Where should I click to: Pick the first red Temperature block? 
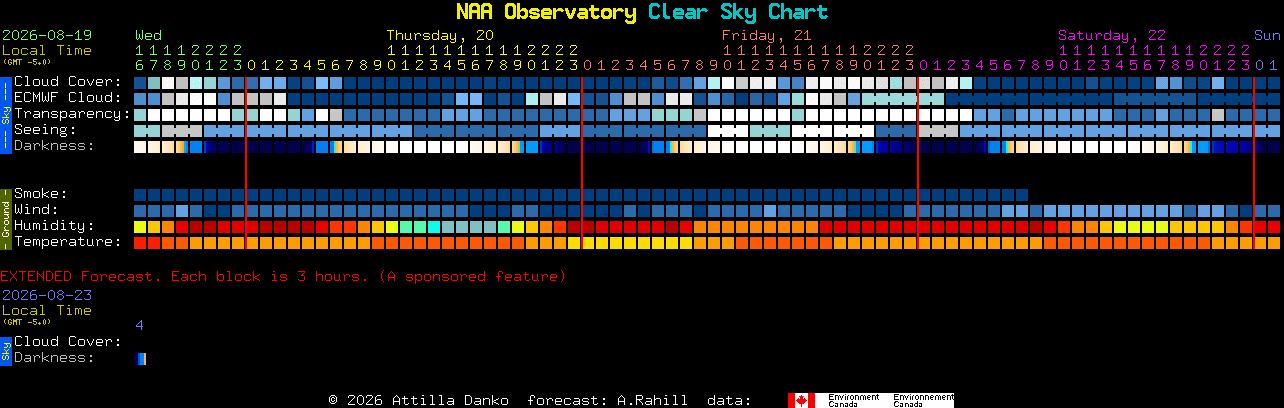pyautogui.click(x=140, y=243)
